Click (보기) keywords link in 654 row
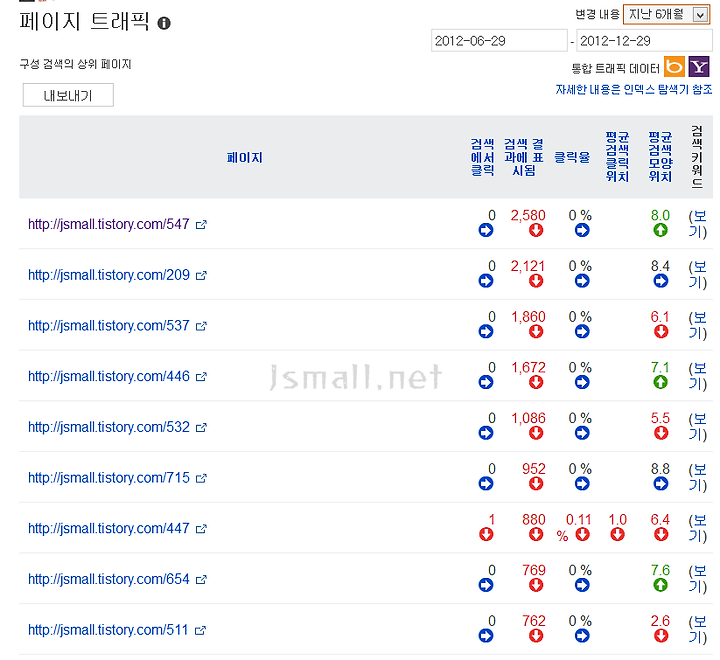 point(698,579)
